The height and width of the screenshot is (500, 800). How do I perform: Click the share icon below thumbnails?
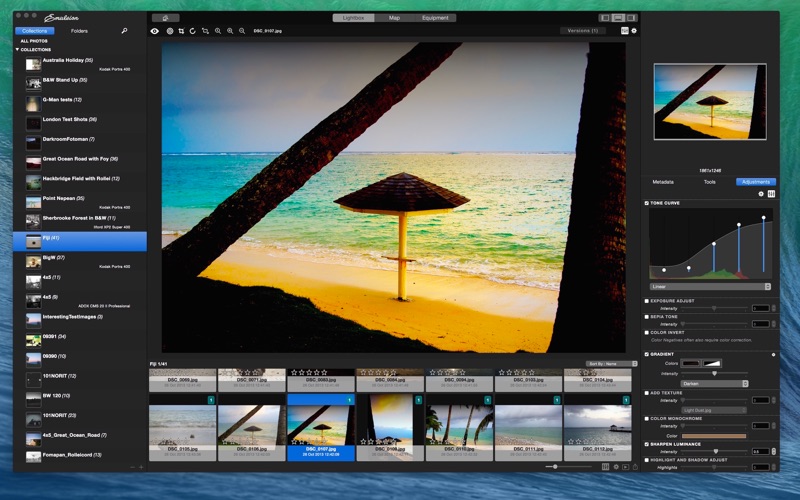635,467
